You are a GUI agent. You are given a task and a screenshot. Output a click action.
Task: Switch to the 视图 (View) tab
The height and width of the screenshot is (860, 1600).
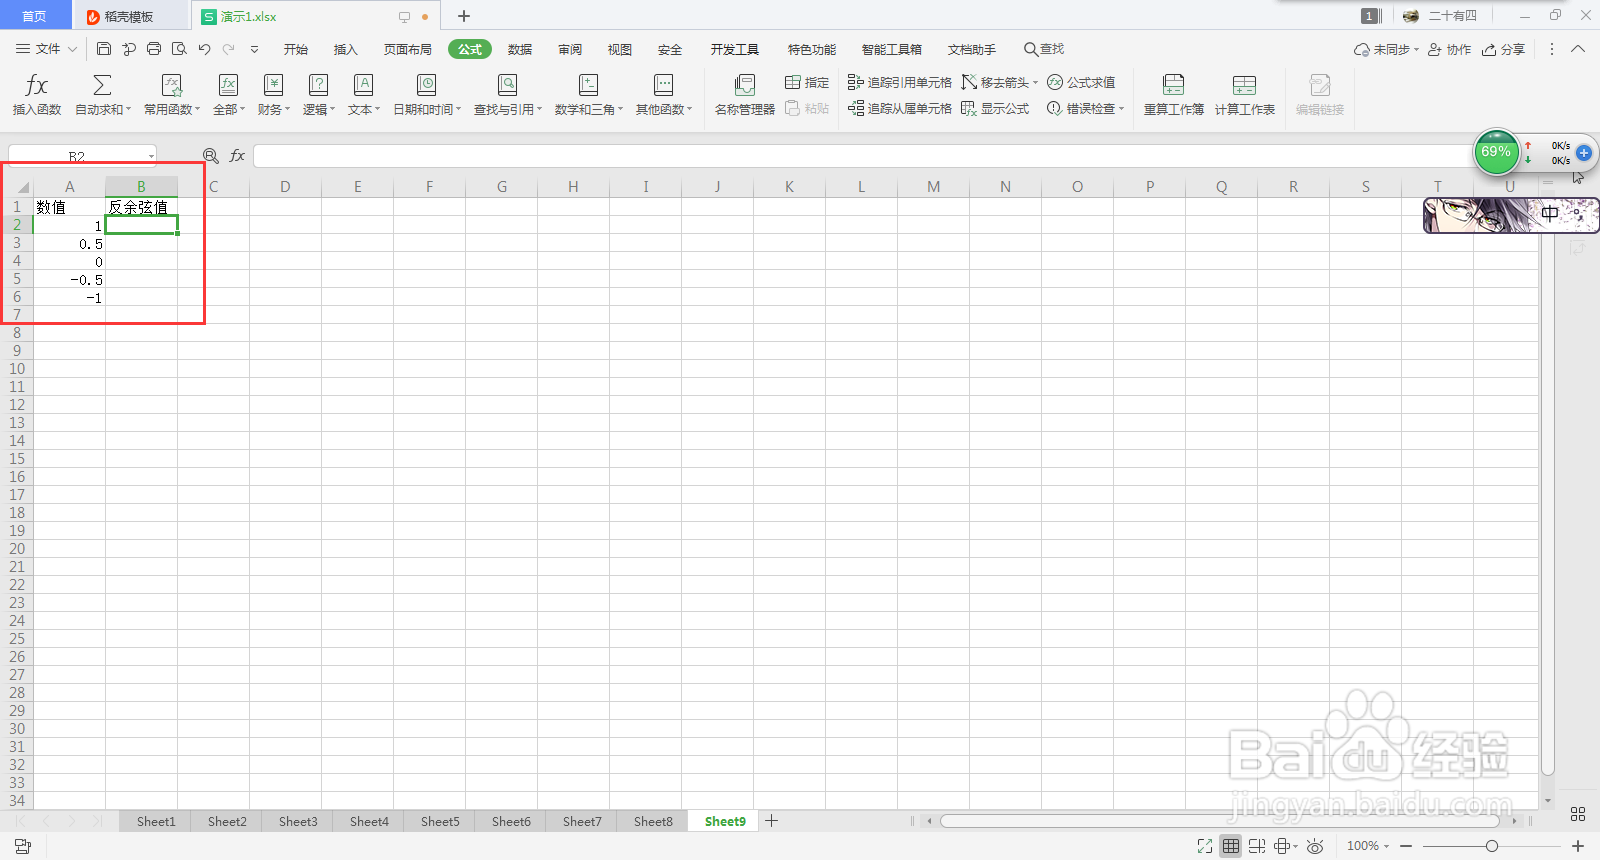(x=620, y=49)
